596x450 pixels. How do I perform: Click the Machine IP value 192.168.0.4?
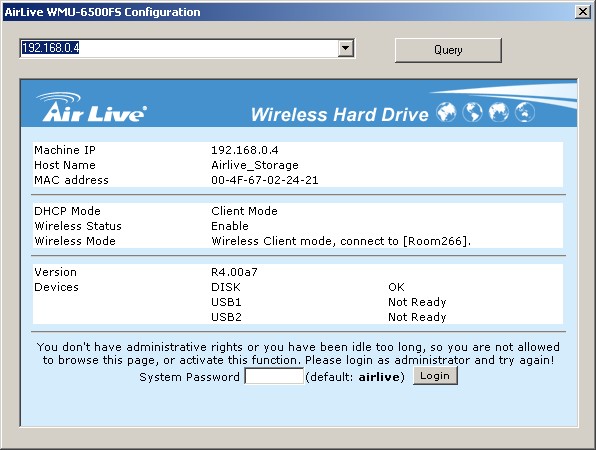(245, 150)
